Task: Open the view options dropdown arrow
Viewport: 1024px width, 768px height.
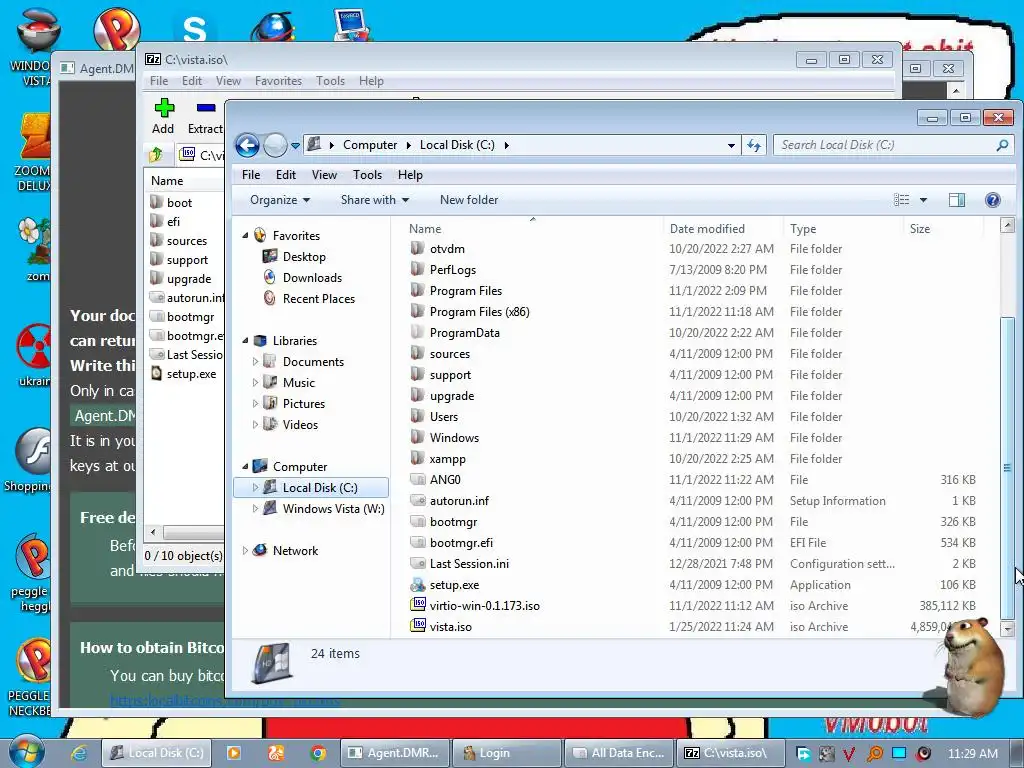Action: pyautogui.click(x=923, y=200)
